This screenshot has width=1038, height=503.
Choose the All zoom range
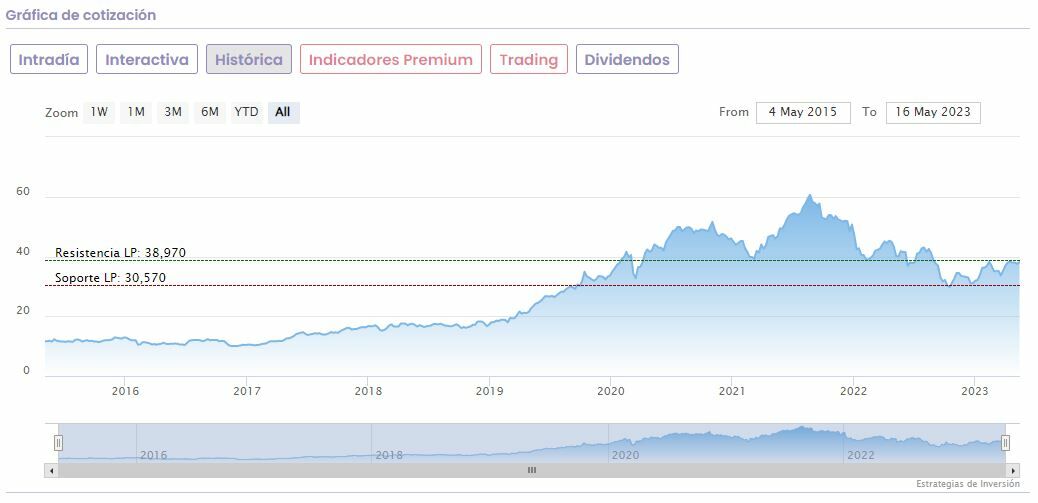tap(283, 112)
